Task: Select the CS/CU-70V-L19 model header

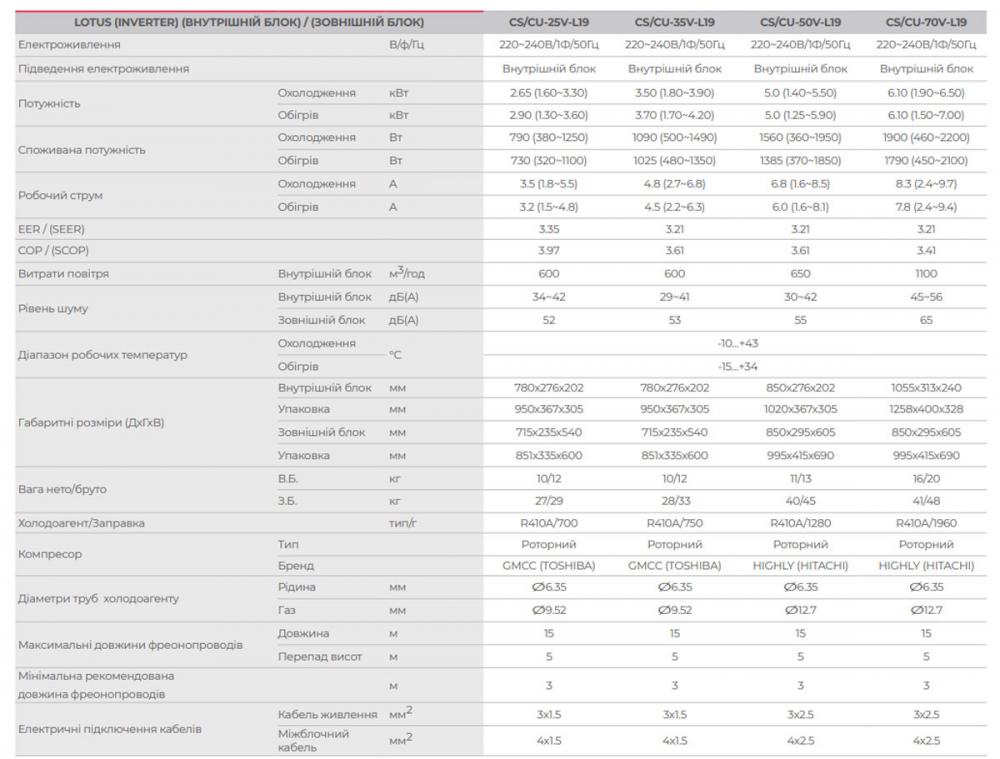Action: [x=926, y=21]
